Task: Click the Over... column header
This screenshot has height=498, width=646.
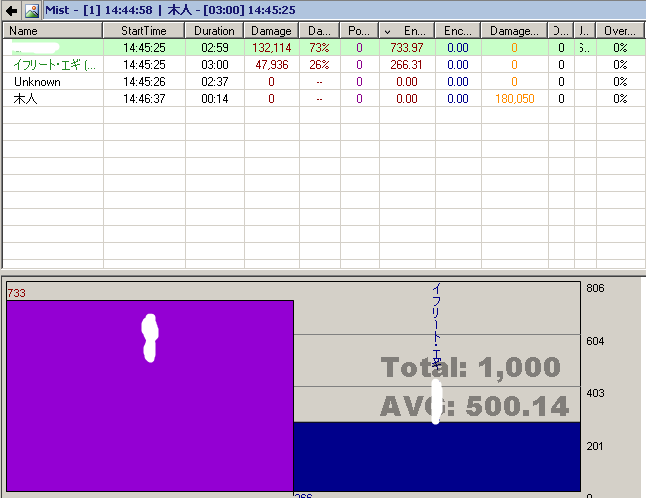Action: [620, 31]
